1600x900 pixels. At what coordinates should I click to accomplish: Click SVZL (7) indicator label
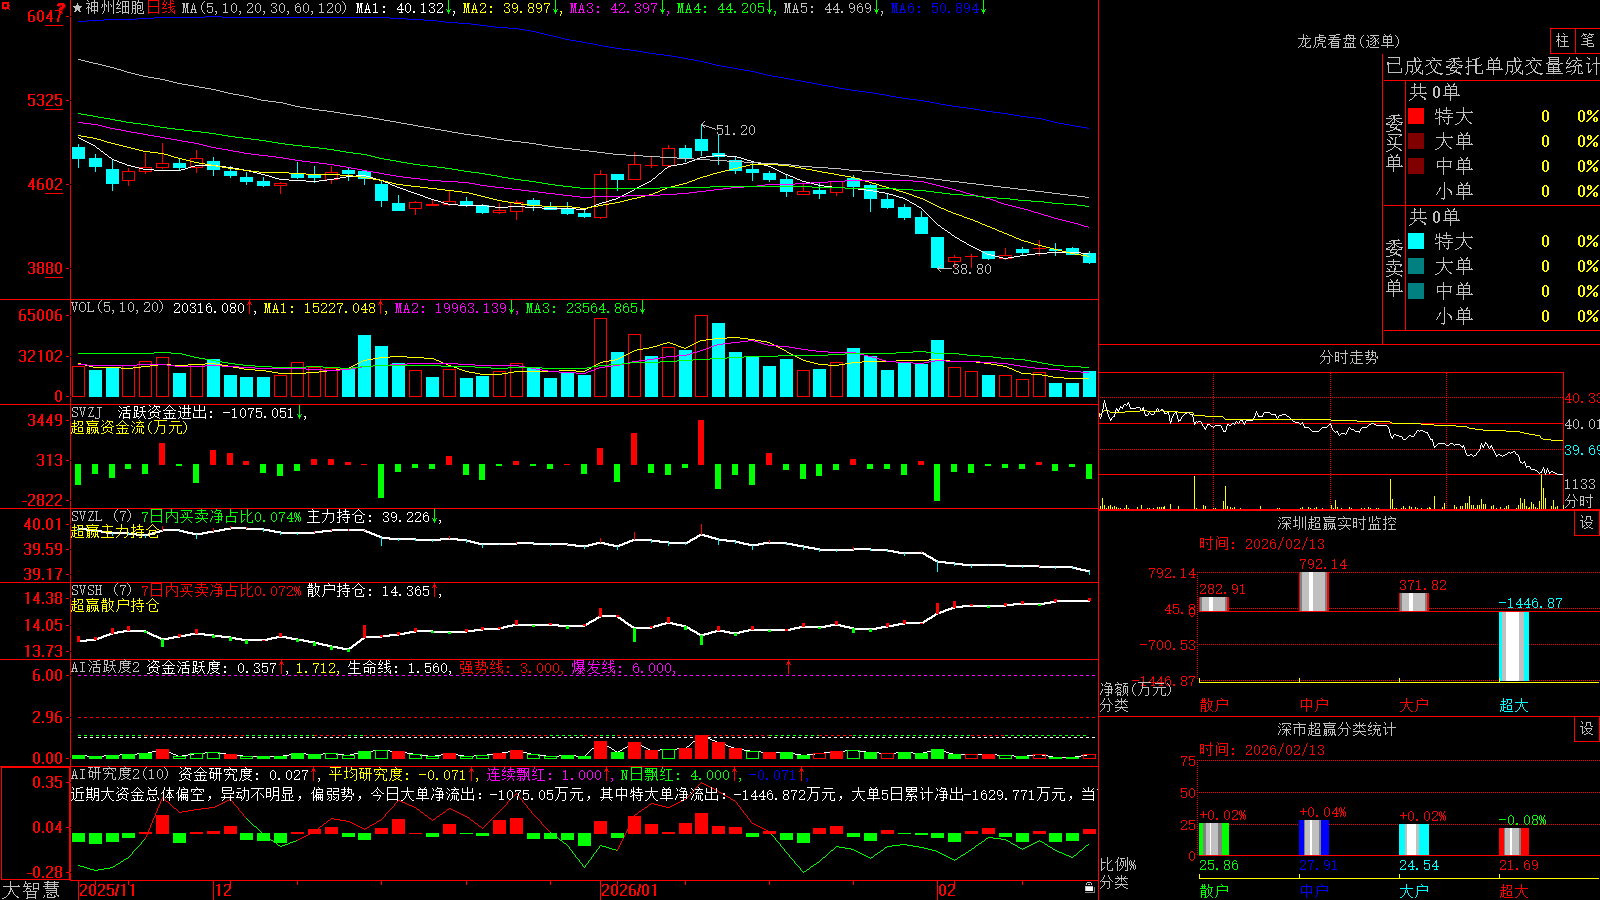(x=101, y=517)
